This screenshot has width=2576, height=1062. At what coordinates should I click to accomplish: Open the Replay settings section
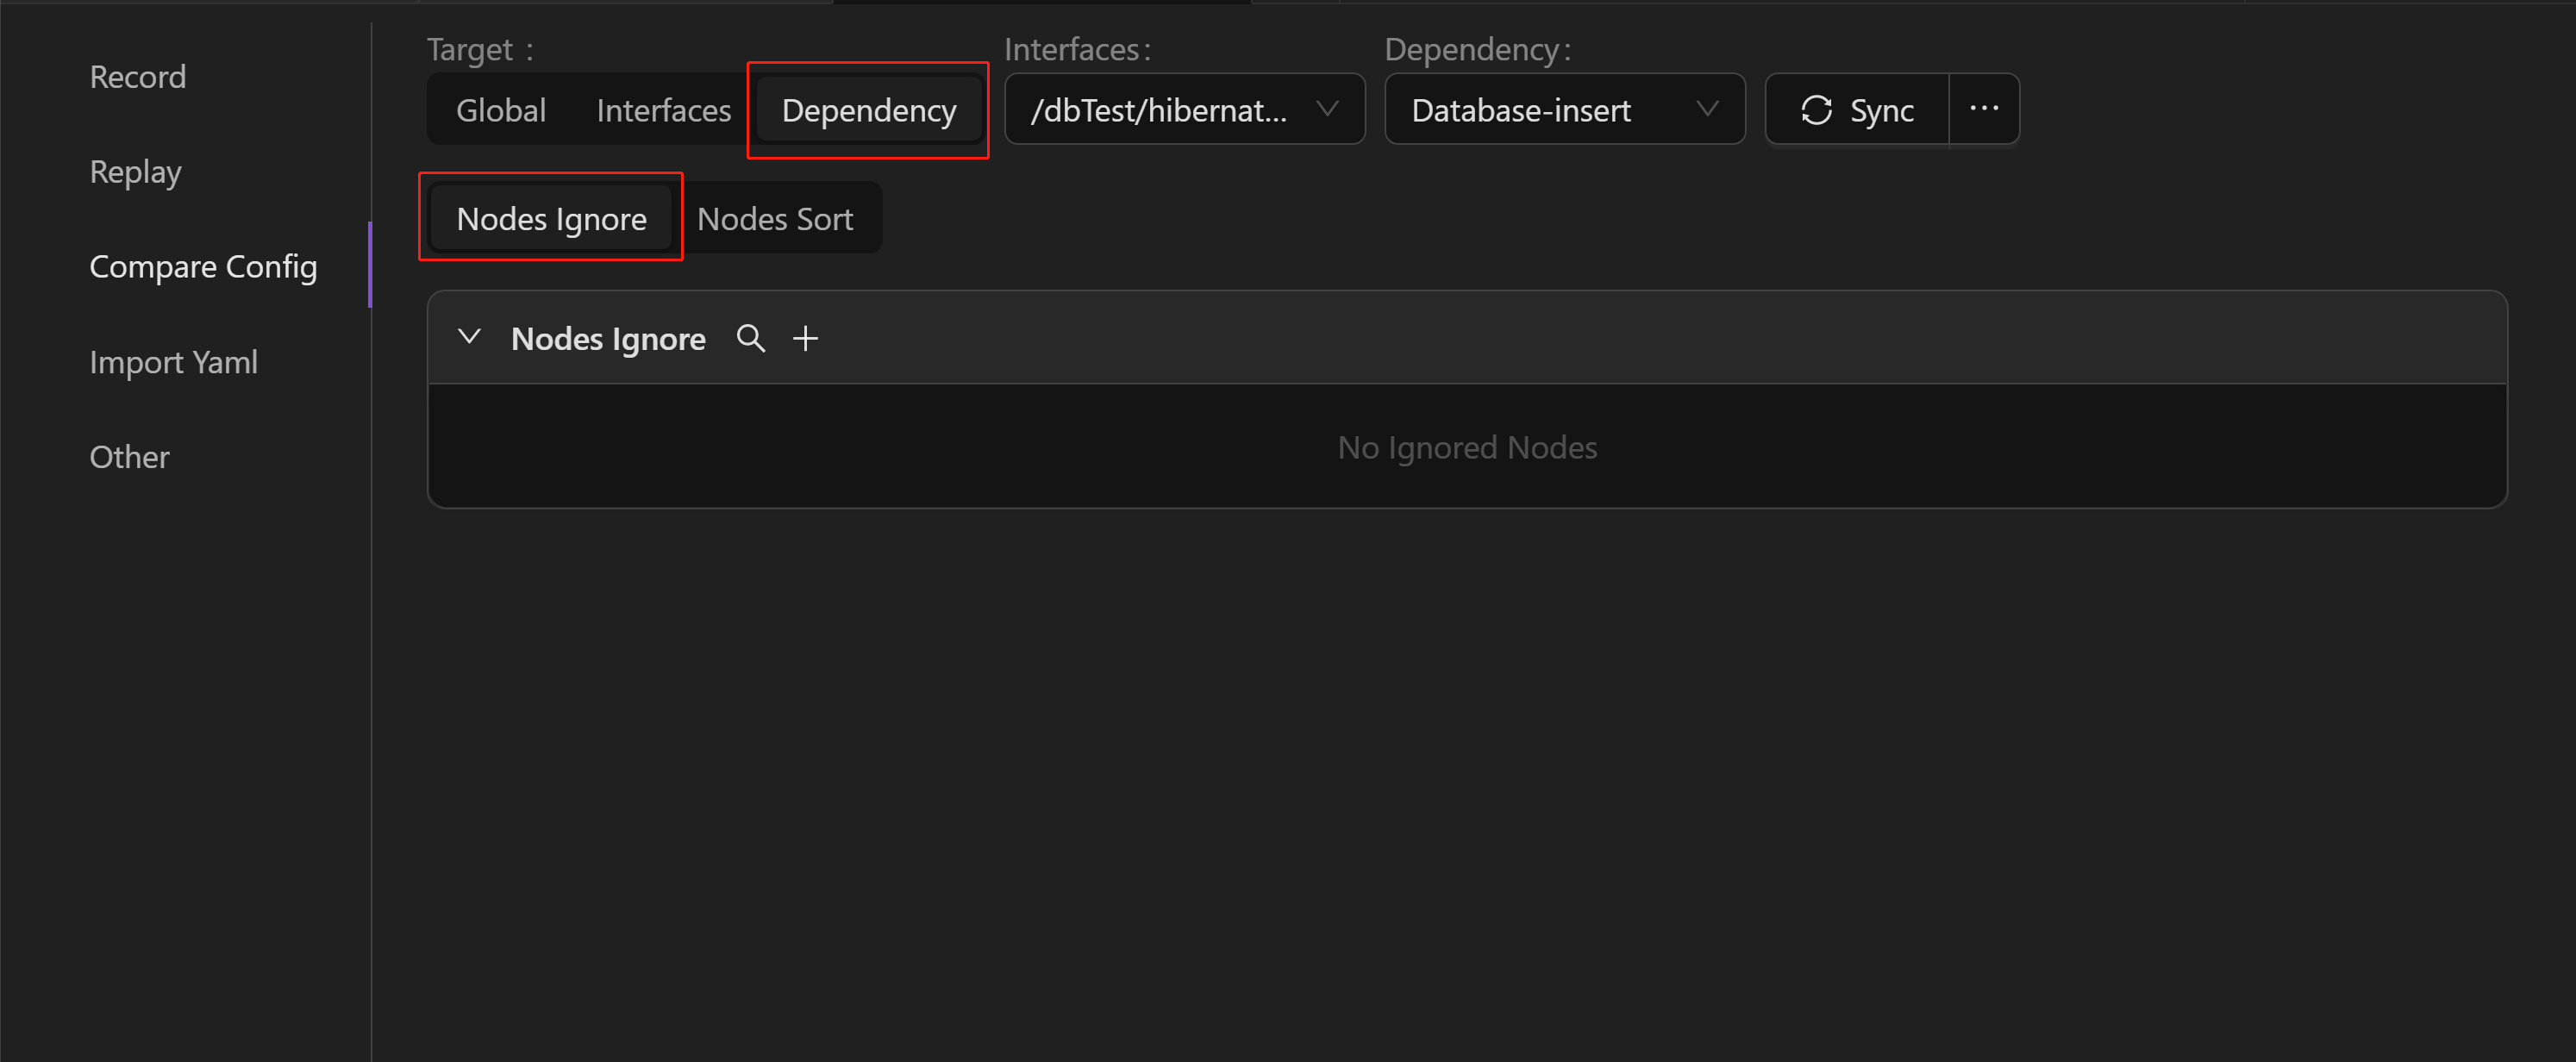pyautogui.click(x=135, y=172)
